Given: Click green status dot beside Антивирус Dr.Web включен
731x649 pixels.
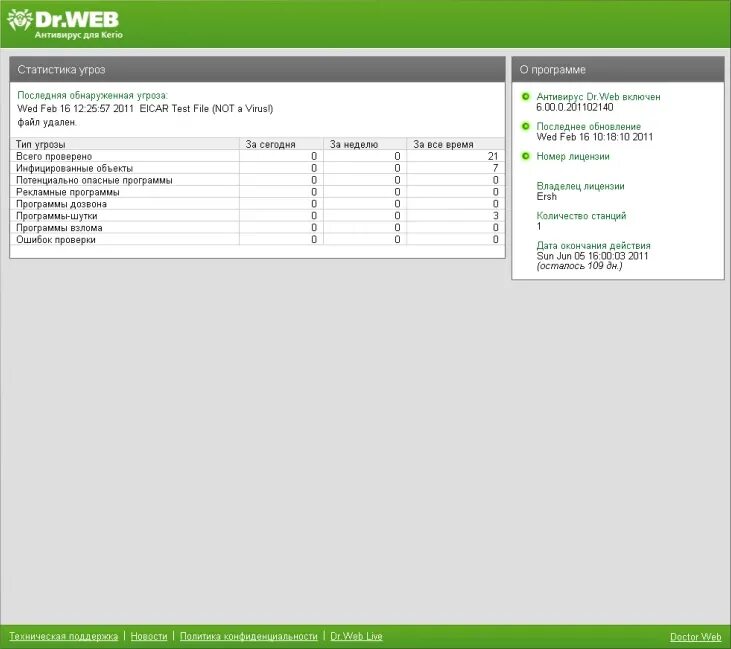Looking at the screenshot, I should click(525, 97).
